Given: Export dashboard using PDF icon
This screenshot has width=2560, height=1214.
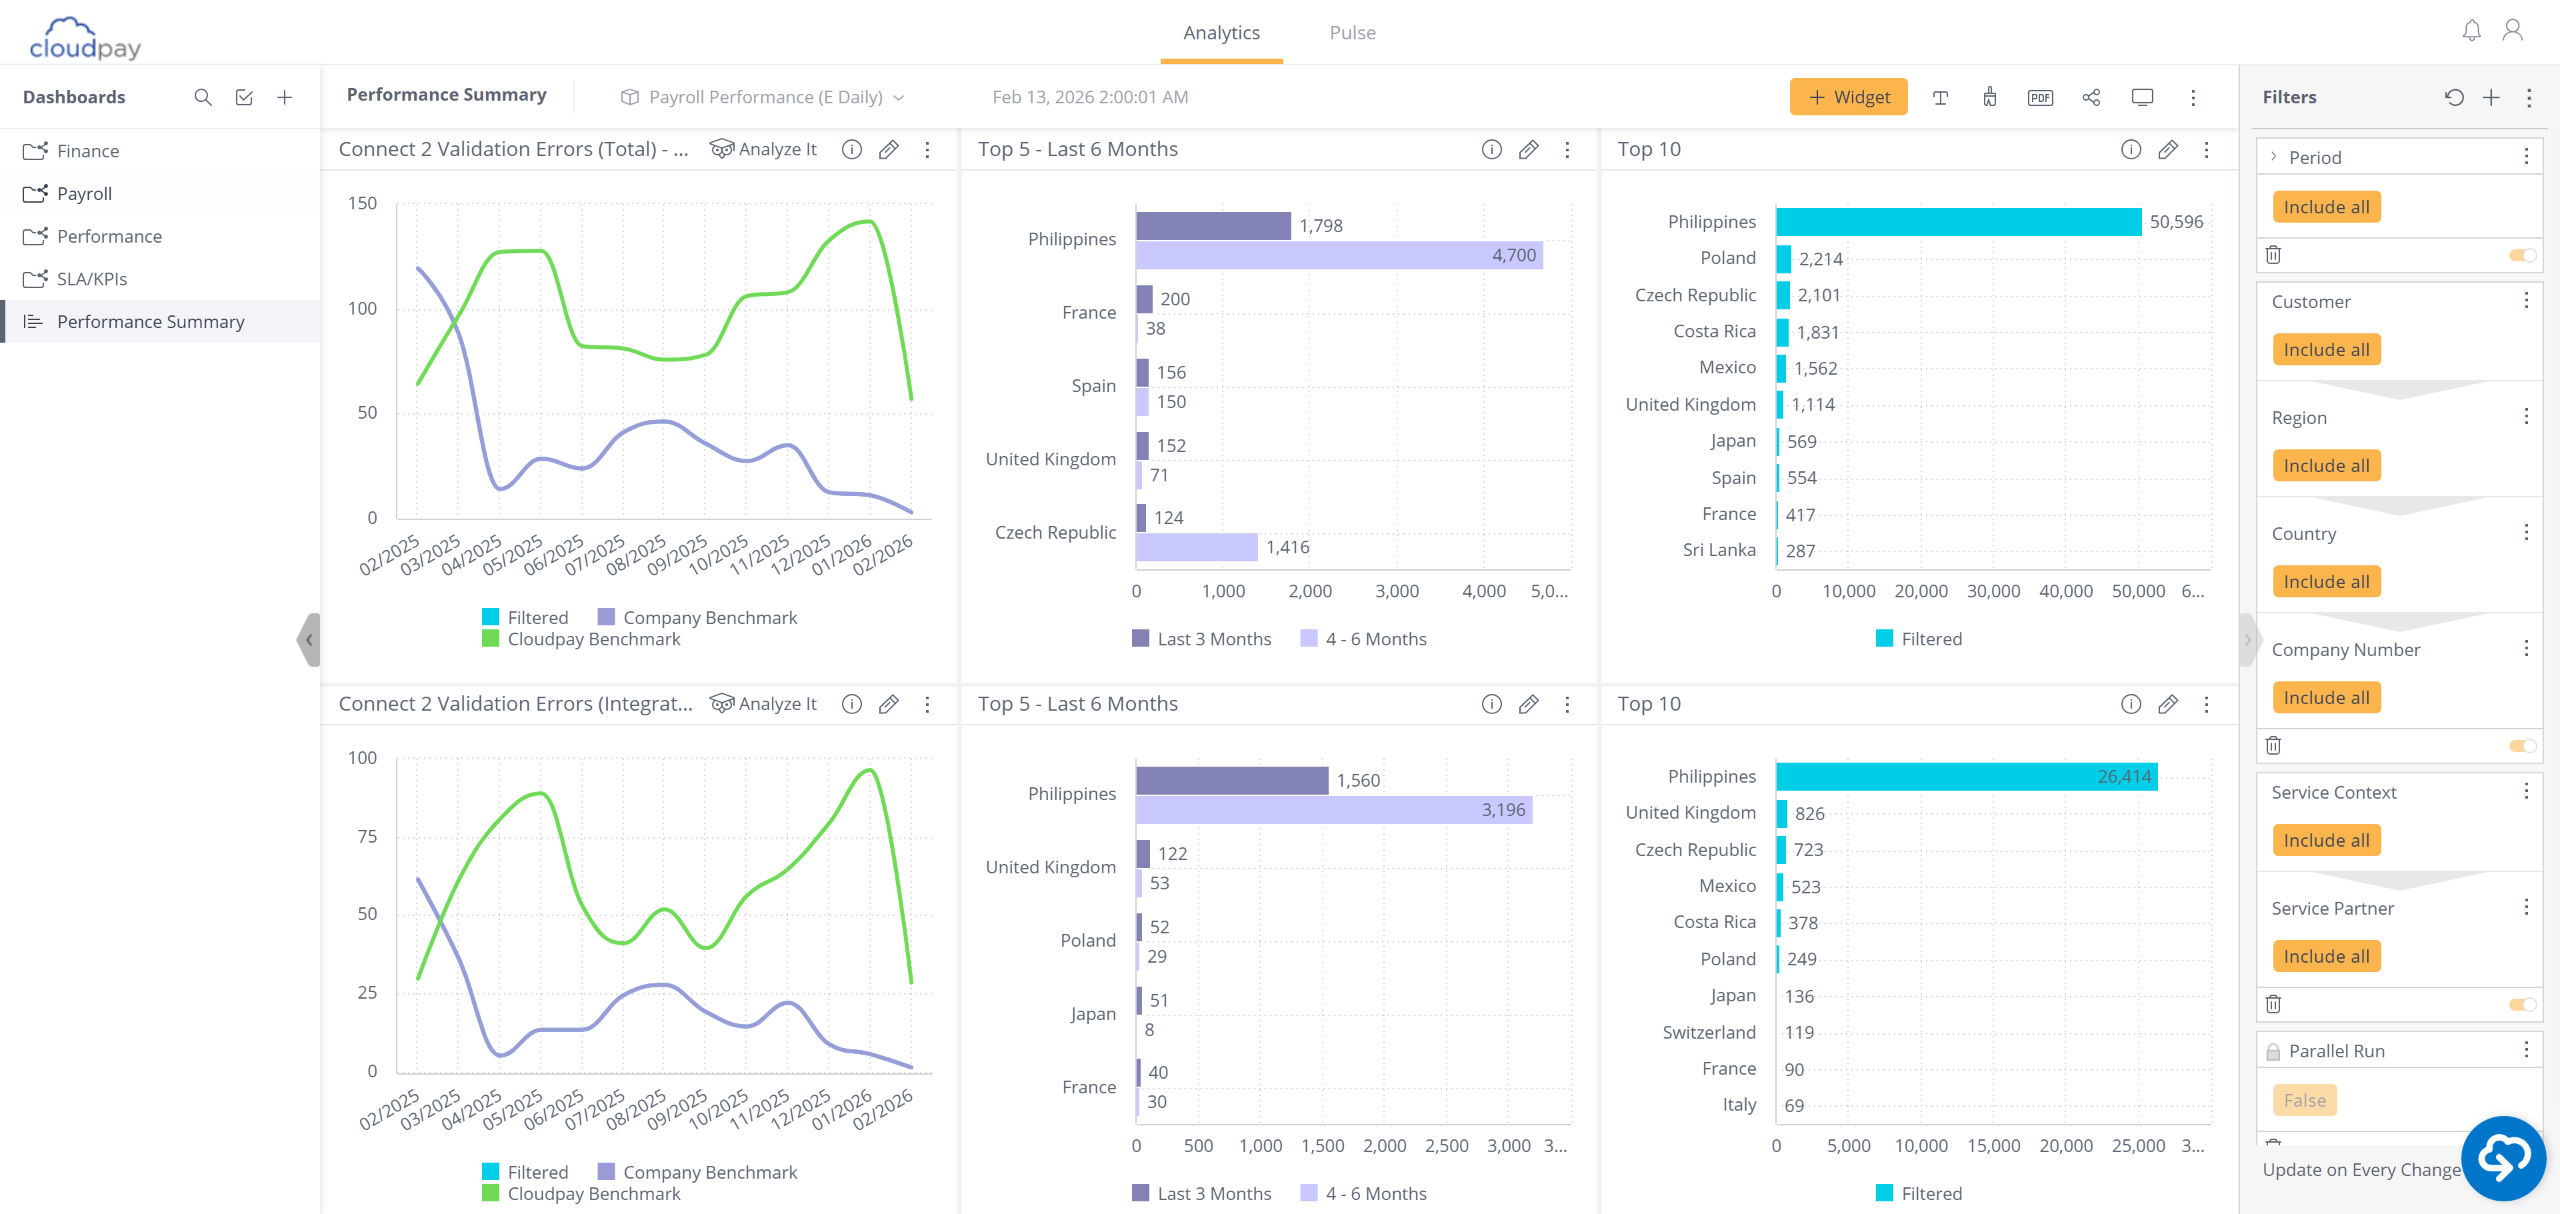Looking at the screenshot, I should tap(2040, 97).
